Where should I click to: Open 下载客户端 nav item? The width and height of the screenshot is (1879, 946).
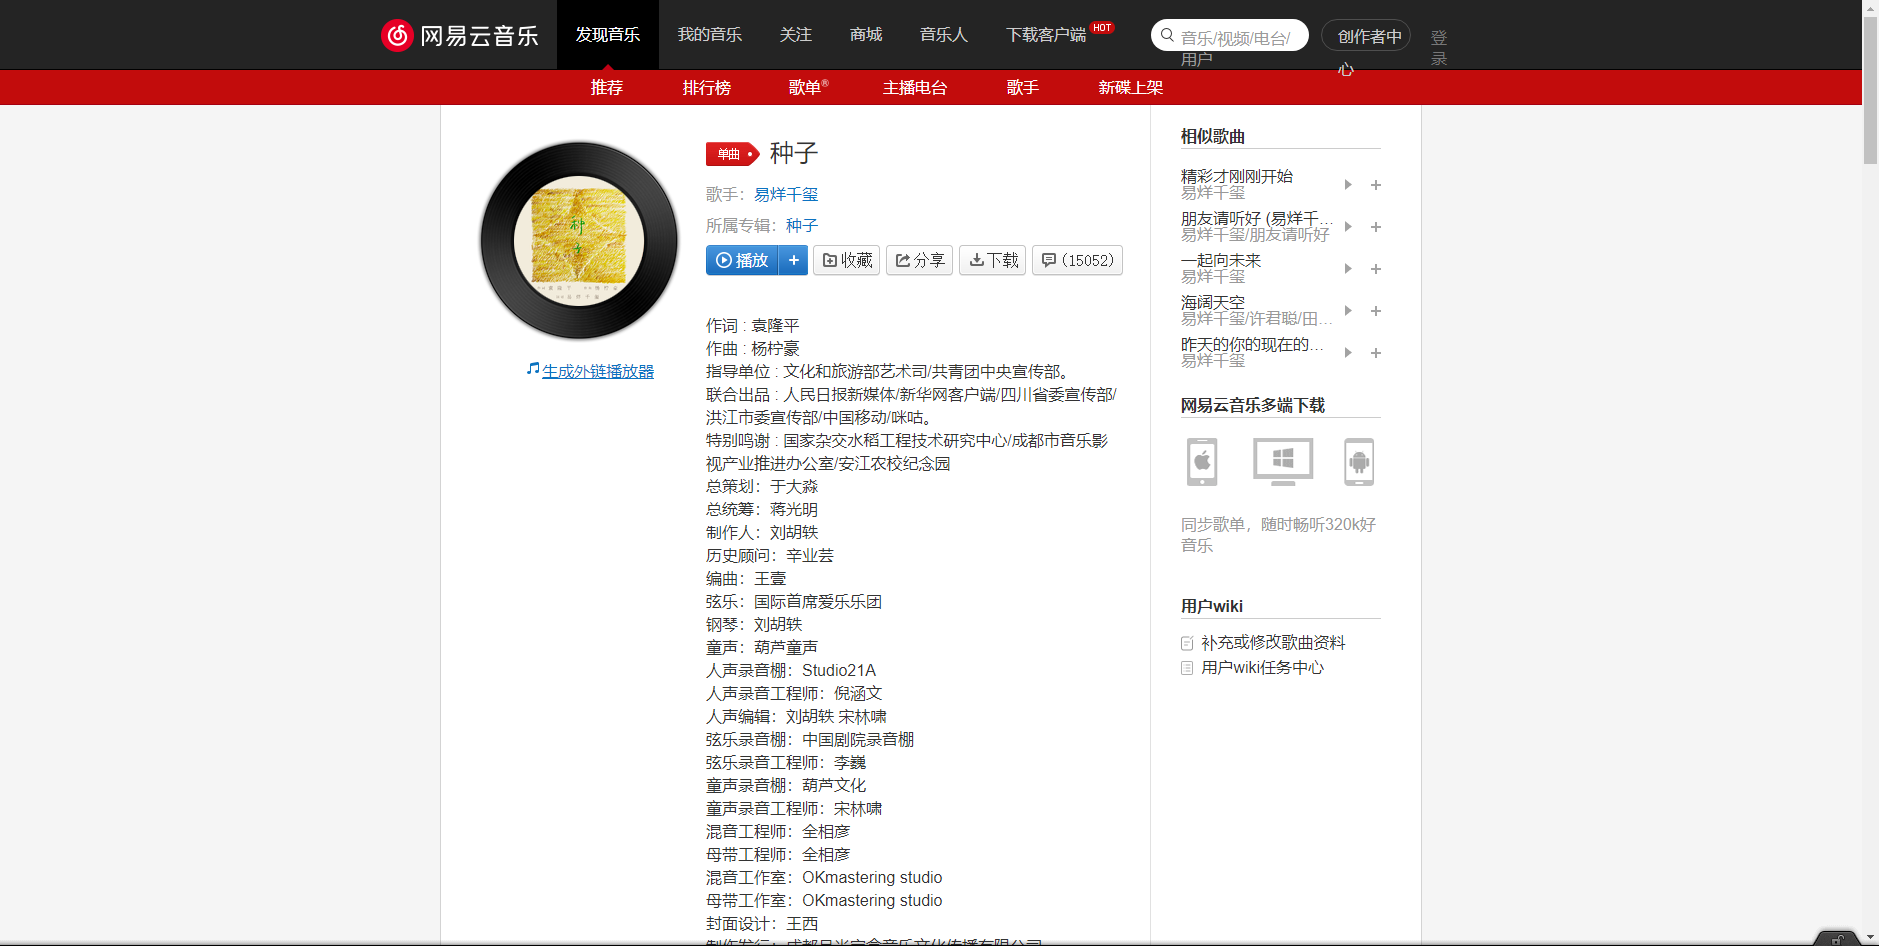click(x=1046, y=35)
